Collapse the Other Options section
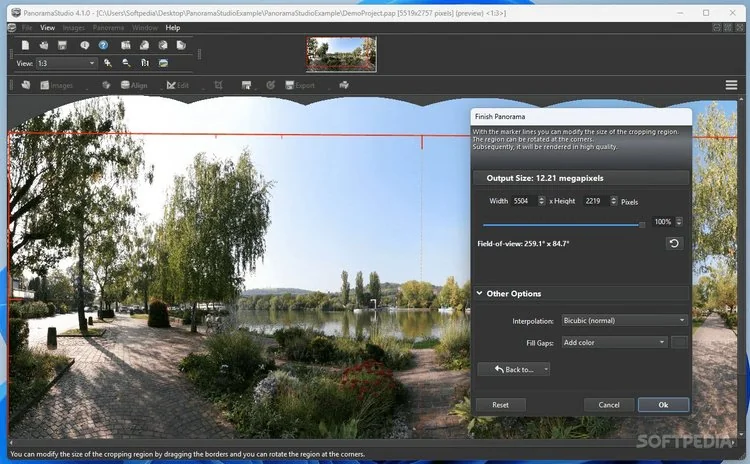 click(479, 293)
